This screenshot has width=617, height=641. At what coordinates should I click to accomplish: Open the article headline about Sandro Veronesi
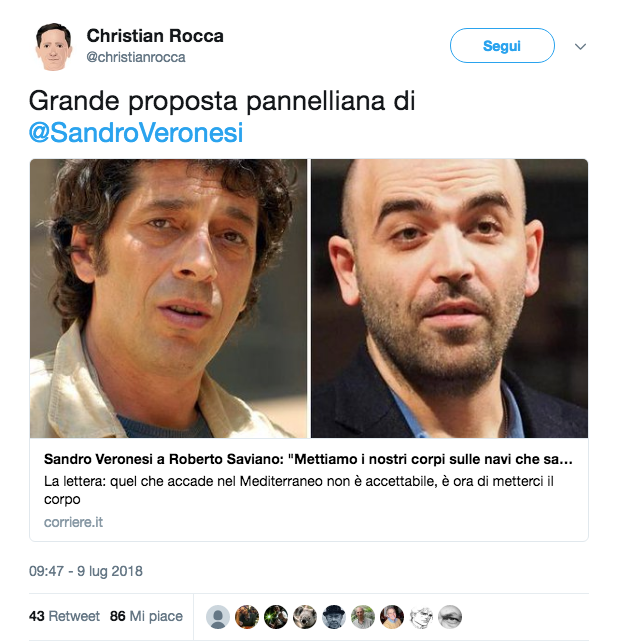click(308, 459)
